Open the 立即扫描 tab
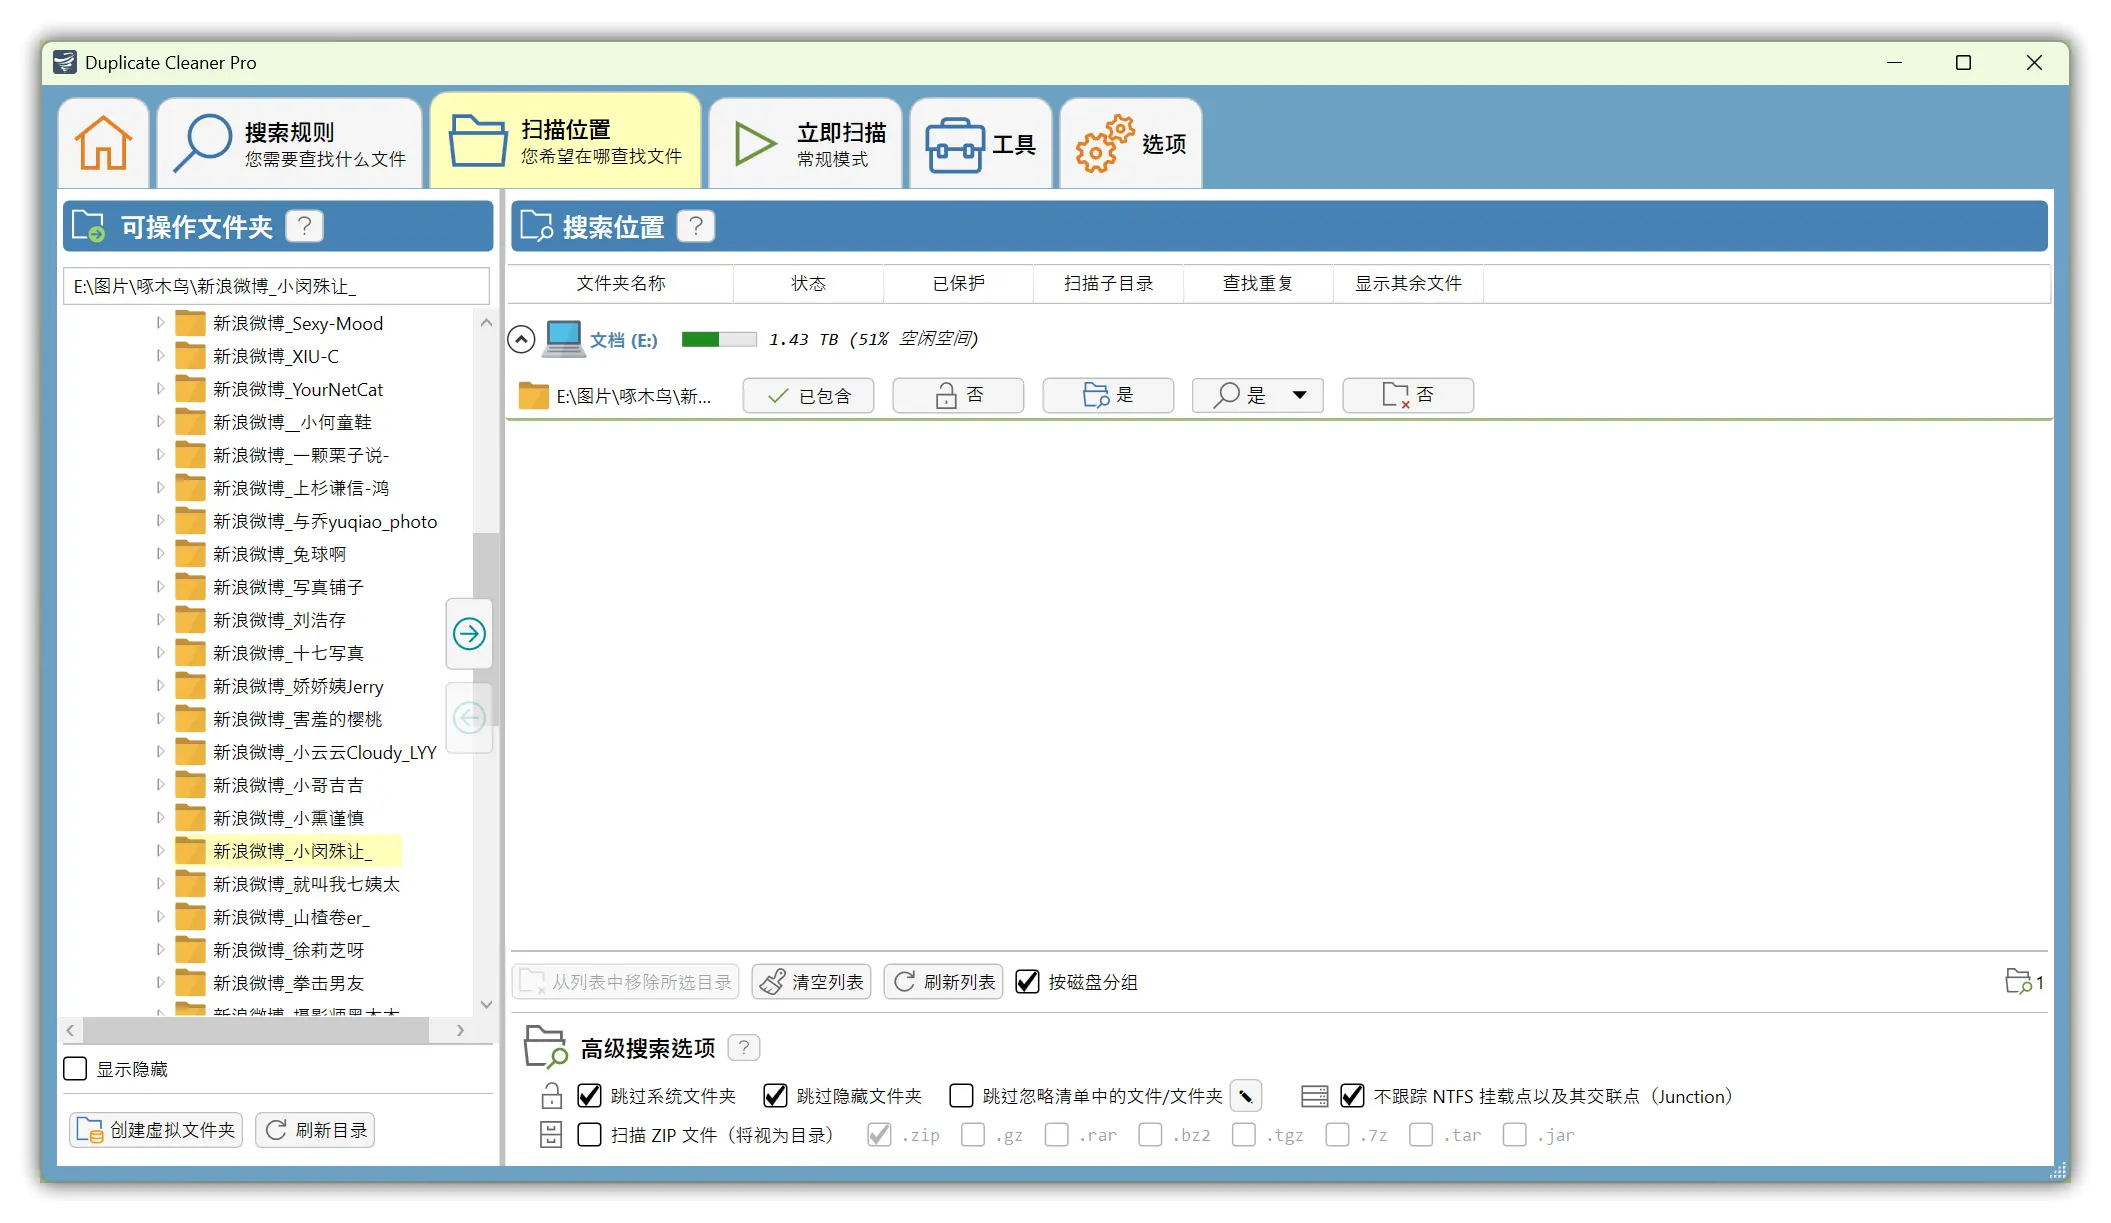 tap(805, 143)
